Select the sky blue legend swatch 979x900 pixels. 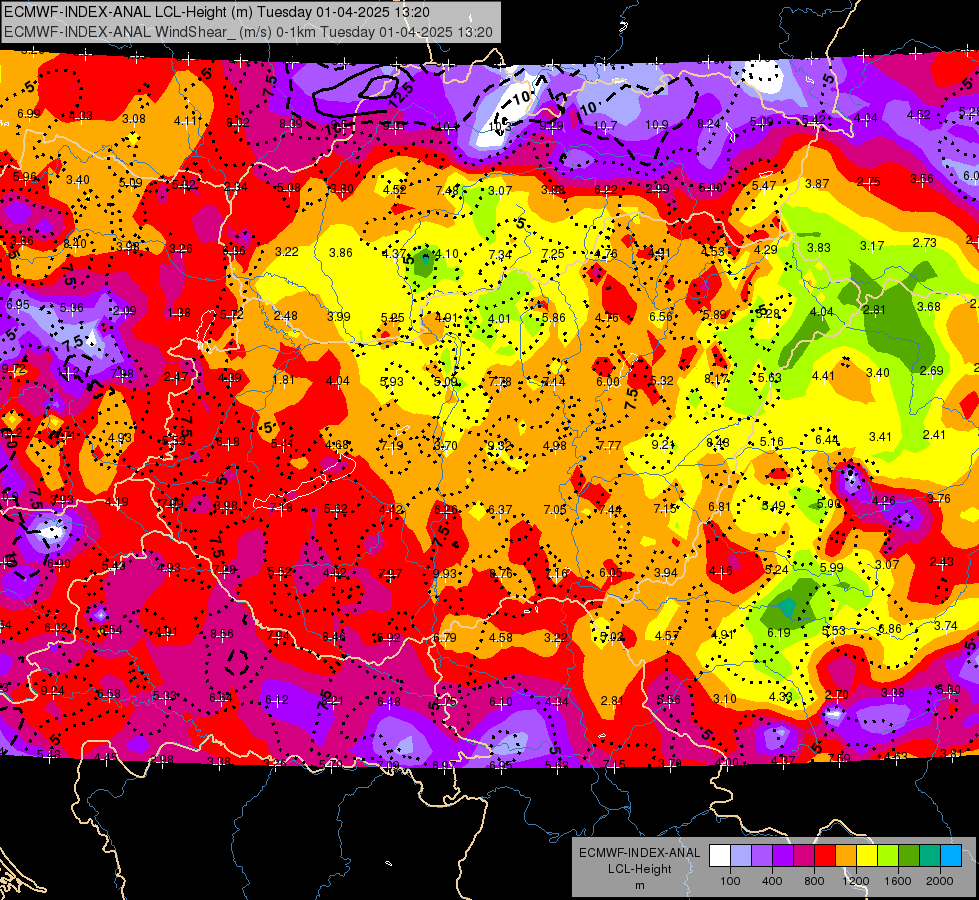pyautogui.click(x=952, y=856)
